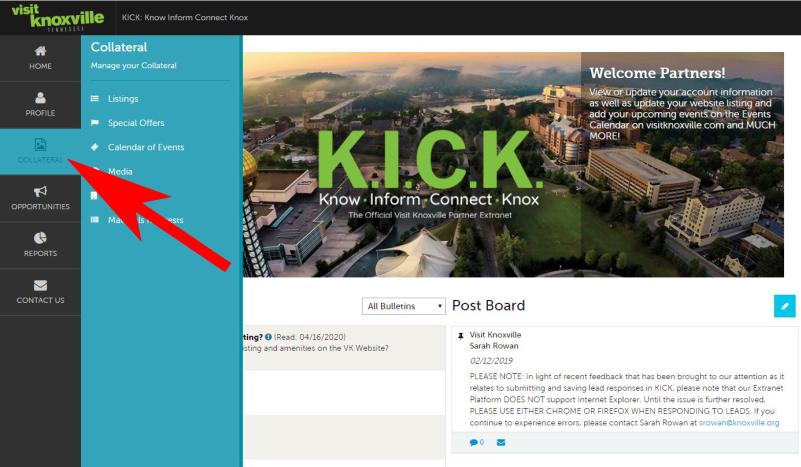Open Special Offers in Collateral menu
The image size is (801, 467).
136,123
